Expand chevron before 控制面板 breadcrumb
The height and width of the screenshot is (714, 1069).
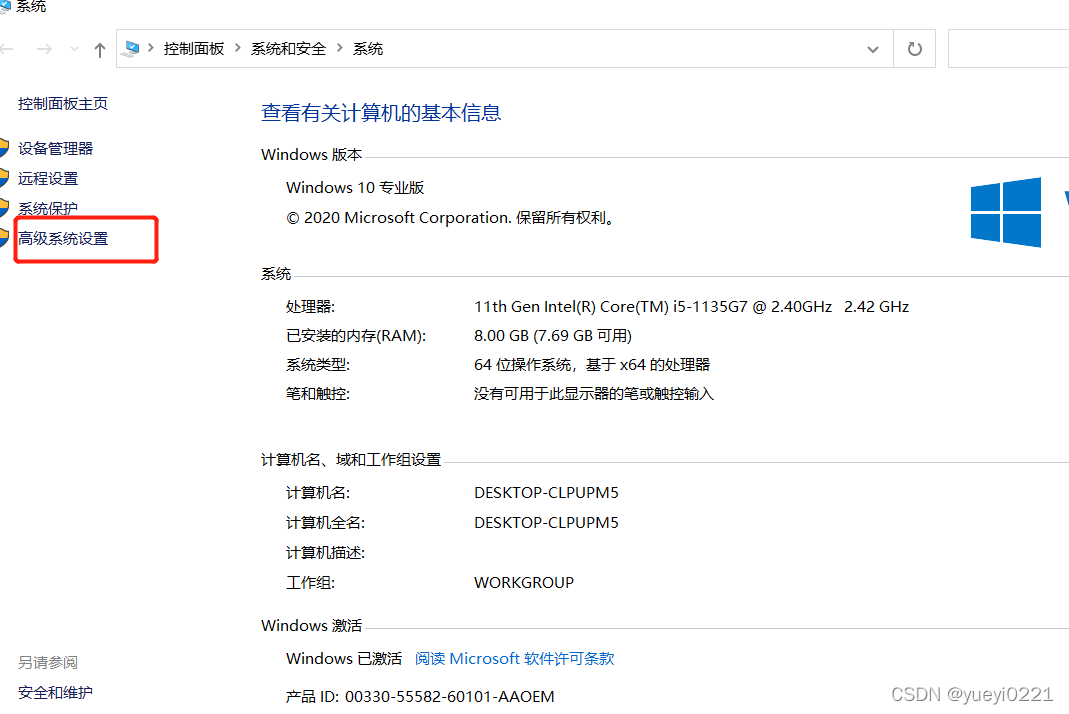(x=151, y=48)
